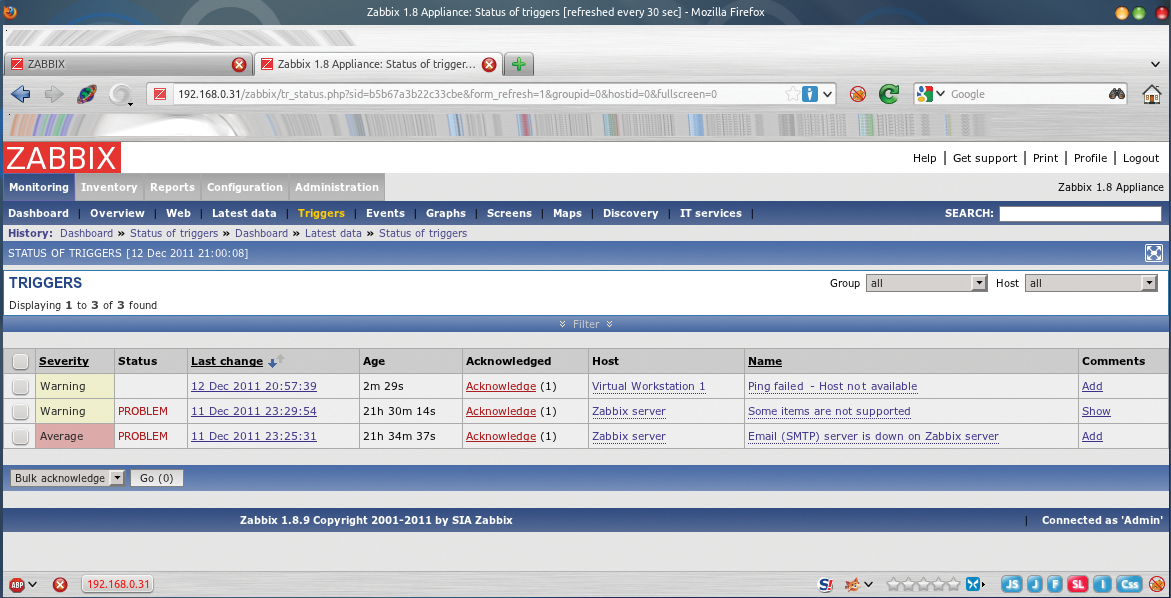Close the ZABBIX tab
The height and width of the screenshot is (598, 1171).
pos(239,64)
